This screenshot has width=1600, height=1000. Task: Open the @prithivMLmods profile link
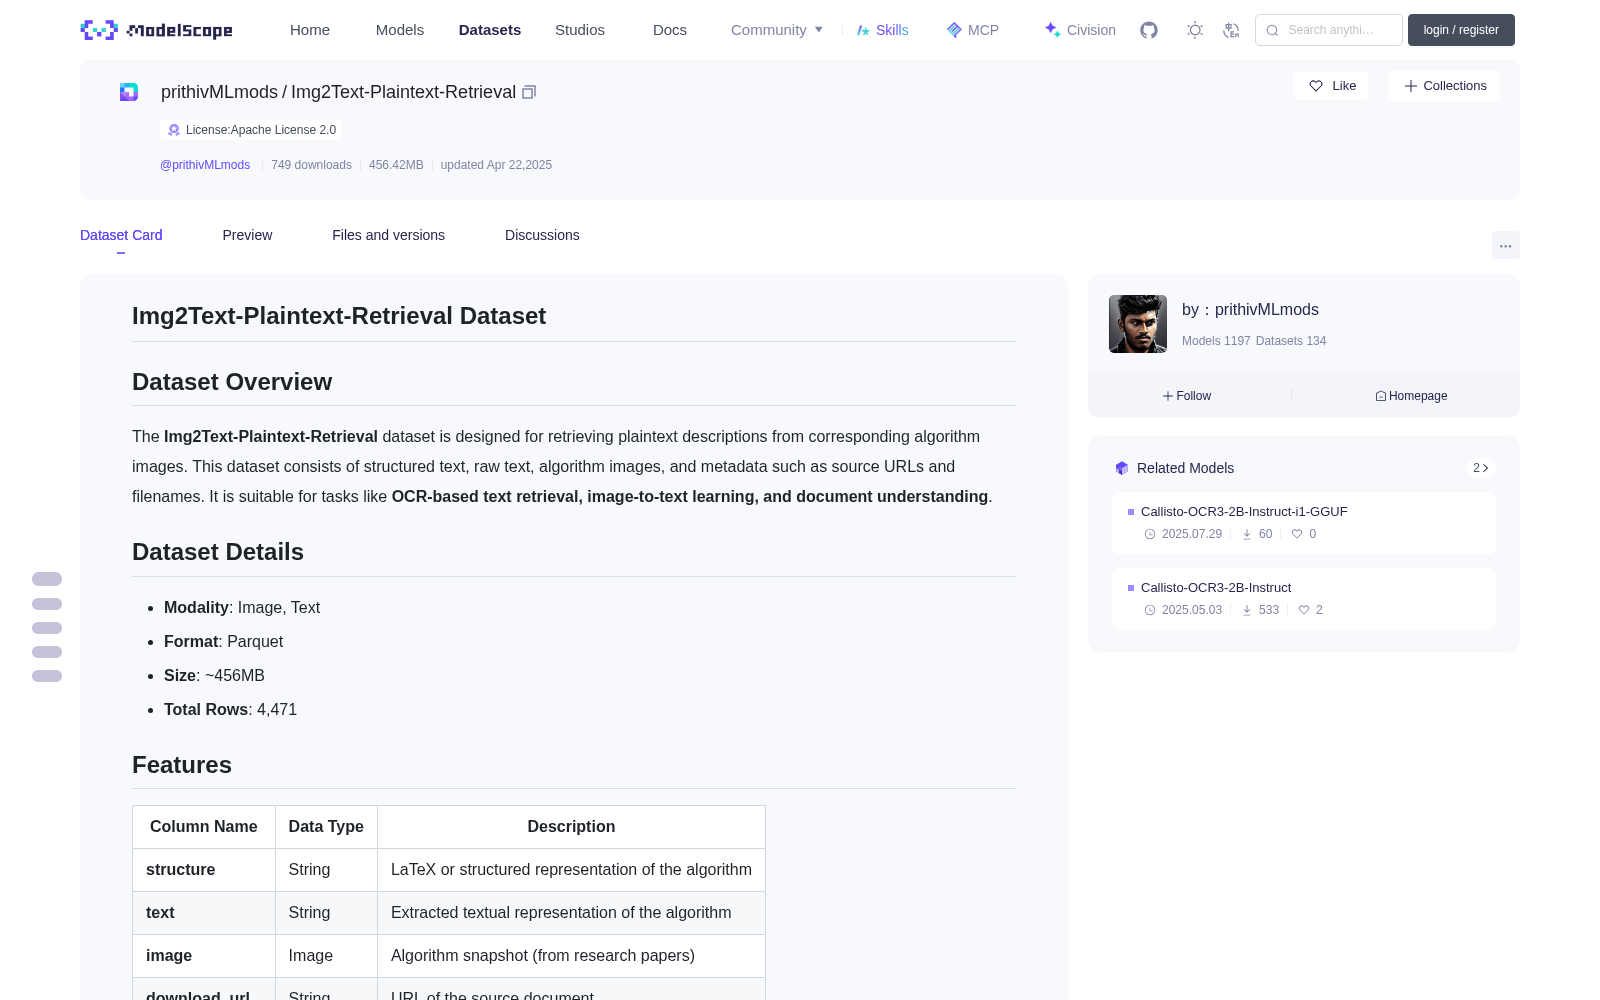pyautogui.click(x=205, y=165)
